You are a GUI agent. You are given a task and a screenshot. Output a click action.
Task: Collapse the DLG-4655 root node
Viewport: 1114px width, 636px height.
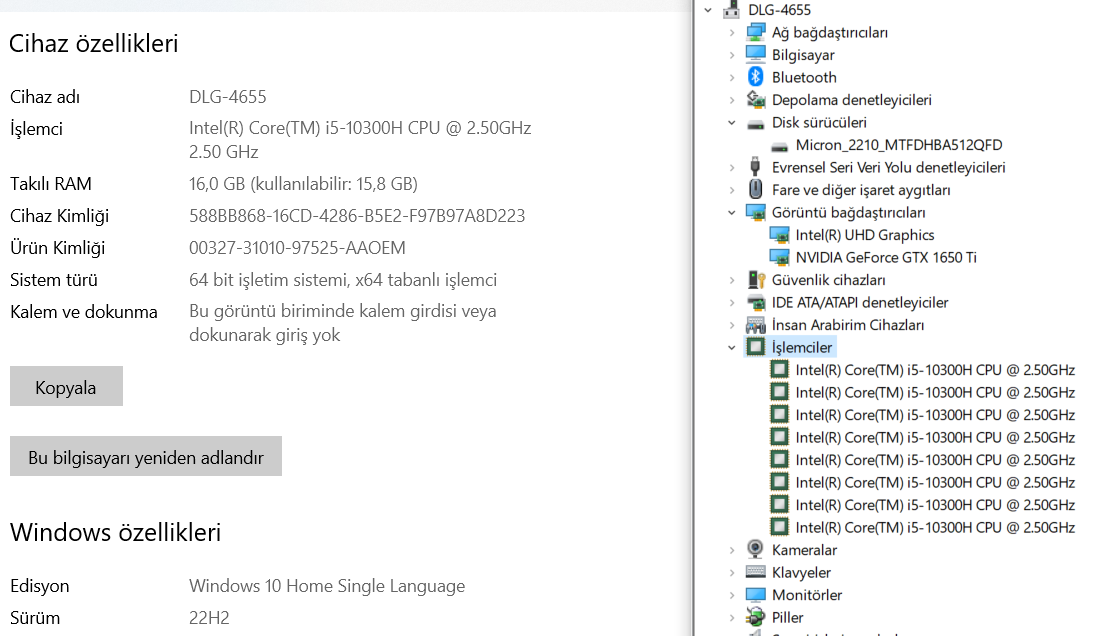[709, 10]
